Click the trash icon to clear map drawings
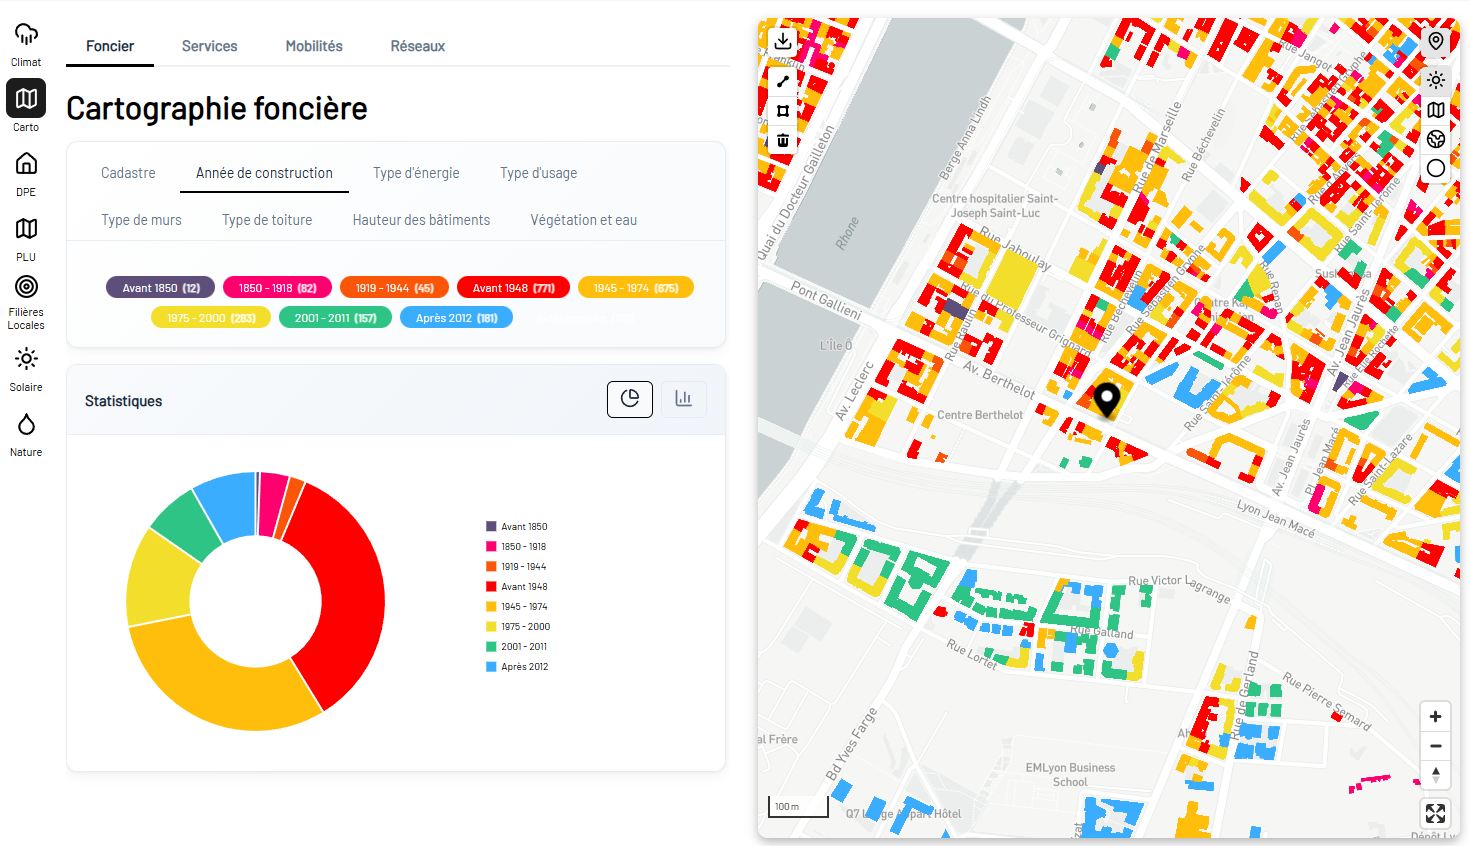This screenshot has width=1470, height=846. 783,140
